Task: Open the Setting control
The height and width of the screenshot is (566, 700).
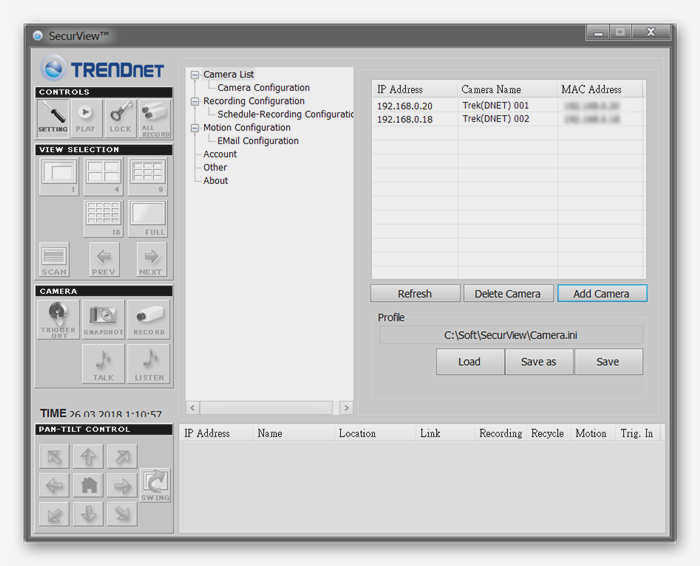Action: [x=53, y=118]
